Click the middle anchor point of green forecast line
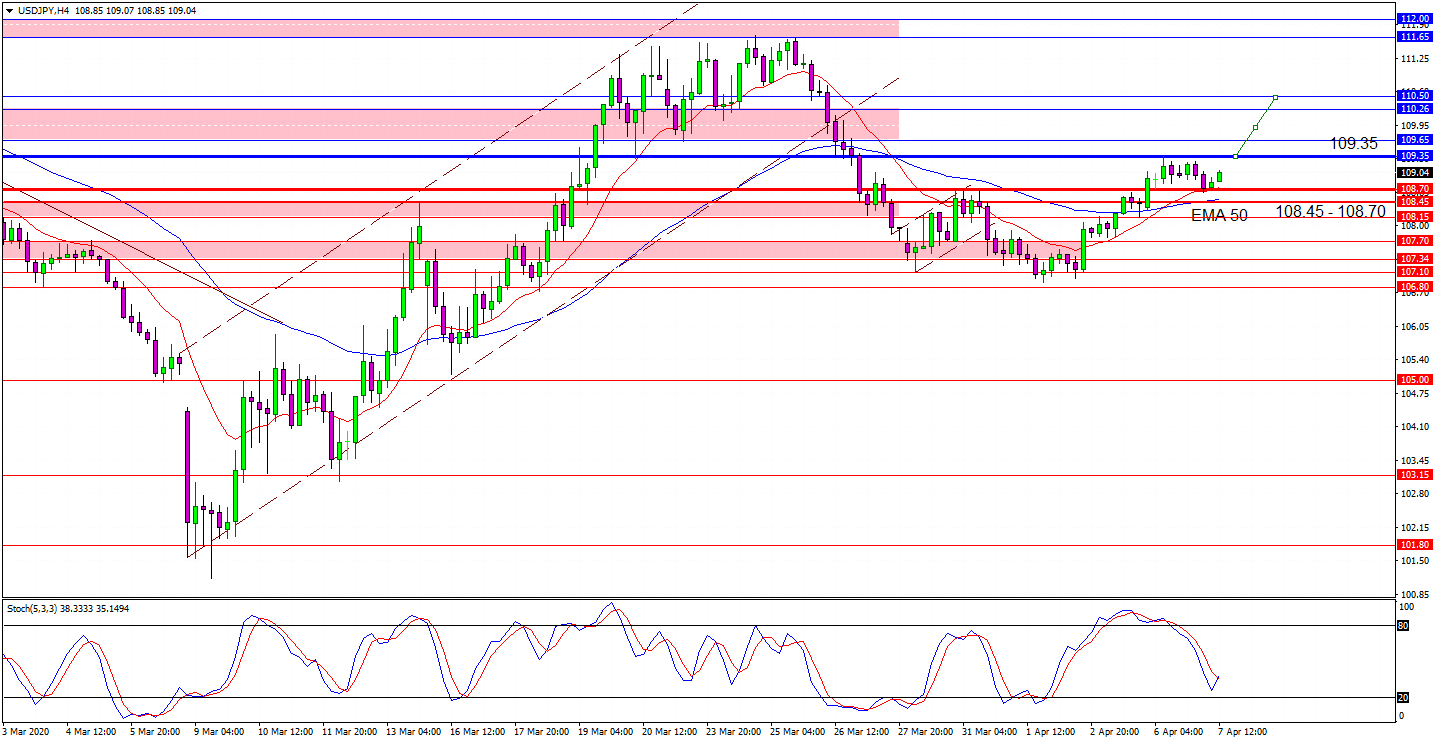The width and height of the screenshot is (1436, 743). 1255,127
